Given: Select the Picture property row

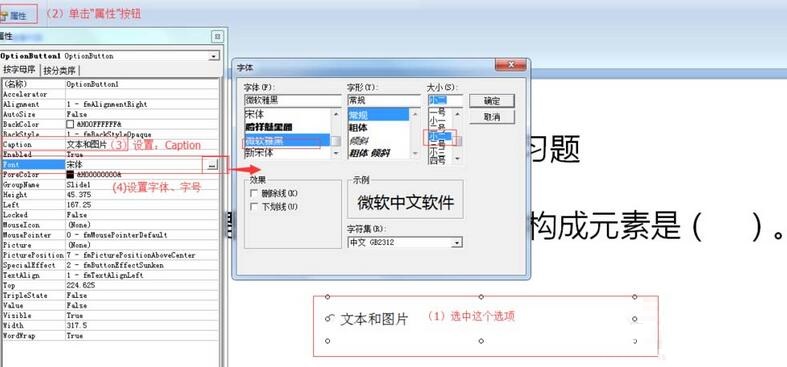Looking at the screenshot, I should (110, 245).
